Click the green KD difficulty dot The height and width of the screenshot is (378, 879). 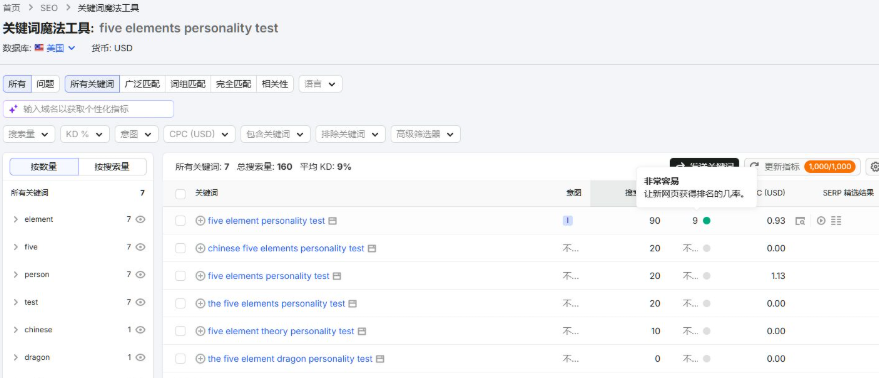tap(706, 221)
